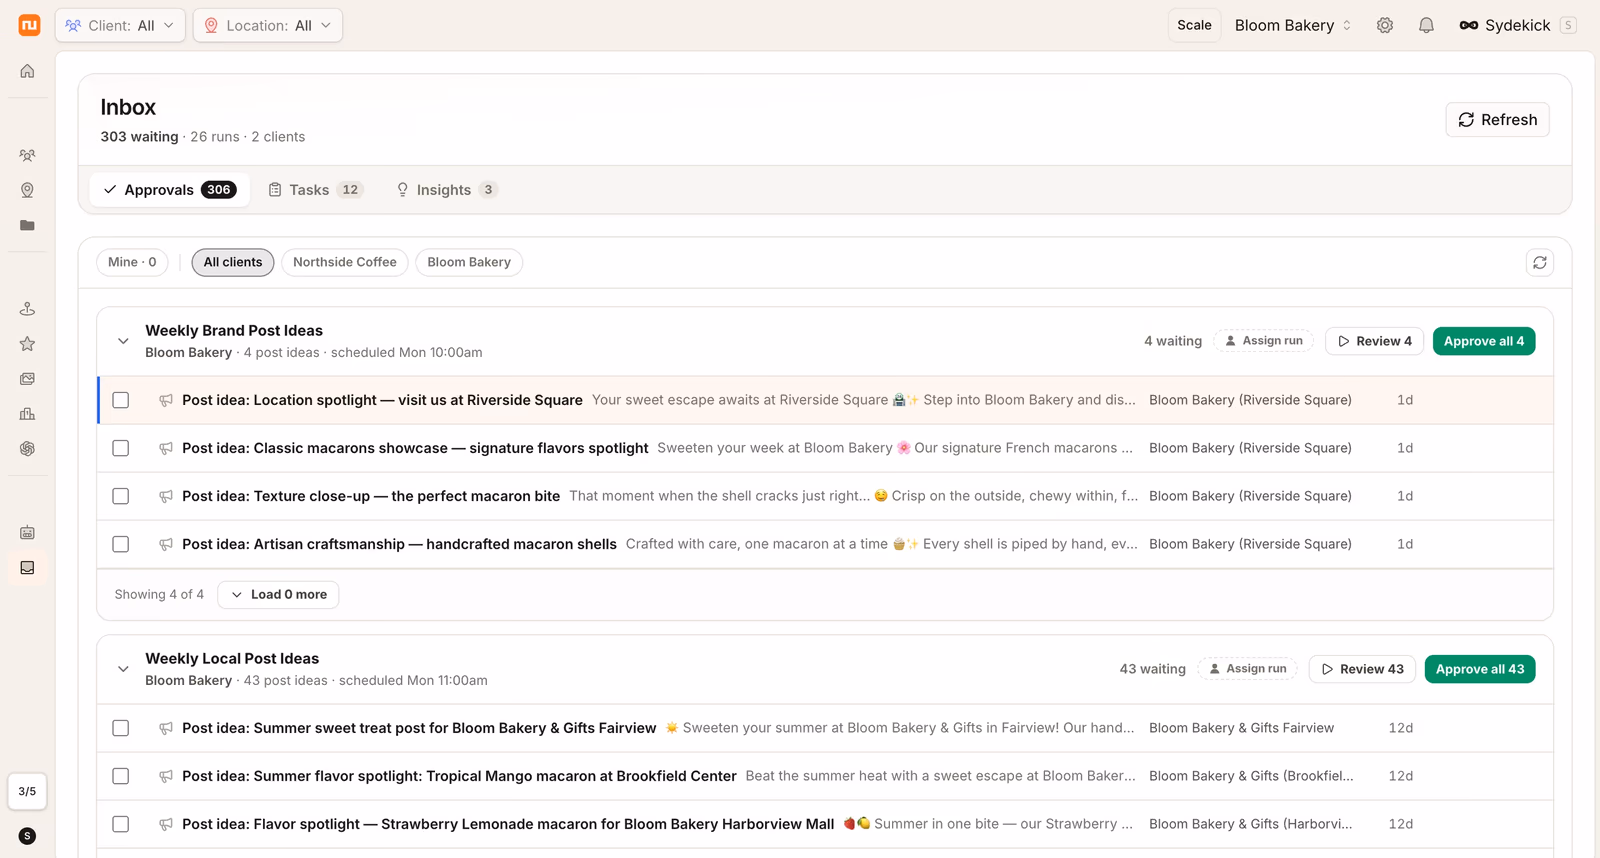The height and width of the screenshot is (858, 1600).
Task: Collapse the Weekly Local Post Ideas group
Action: (x=123, y=669)
